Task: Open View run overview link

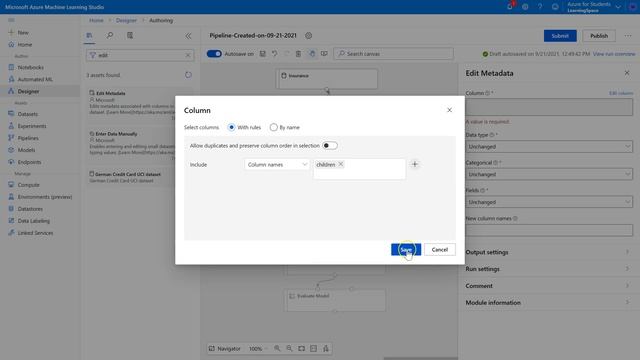Action: (614, 54)
